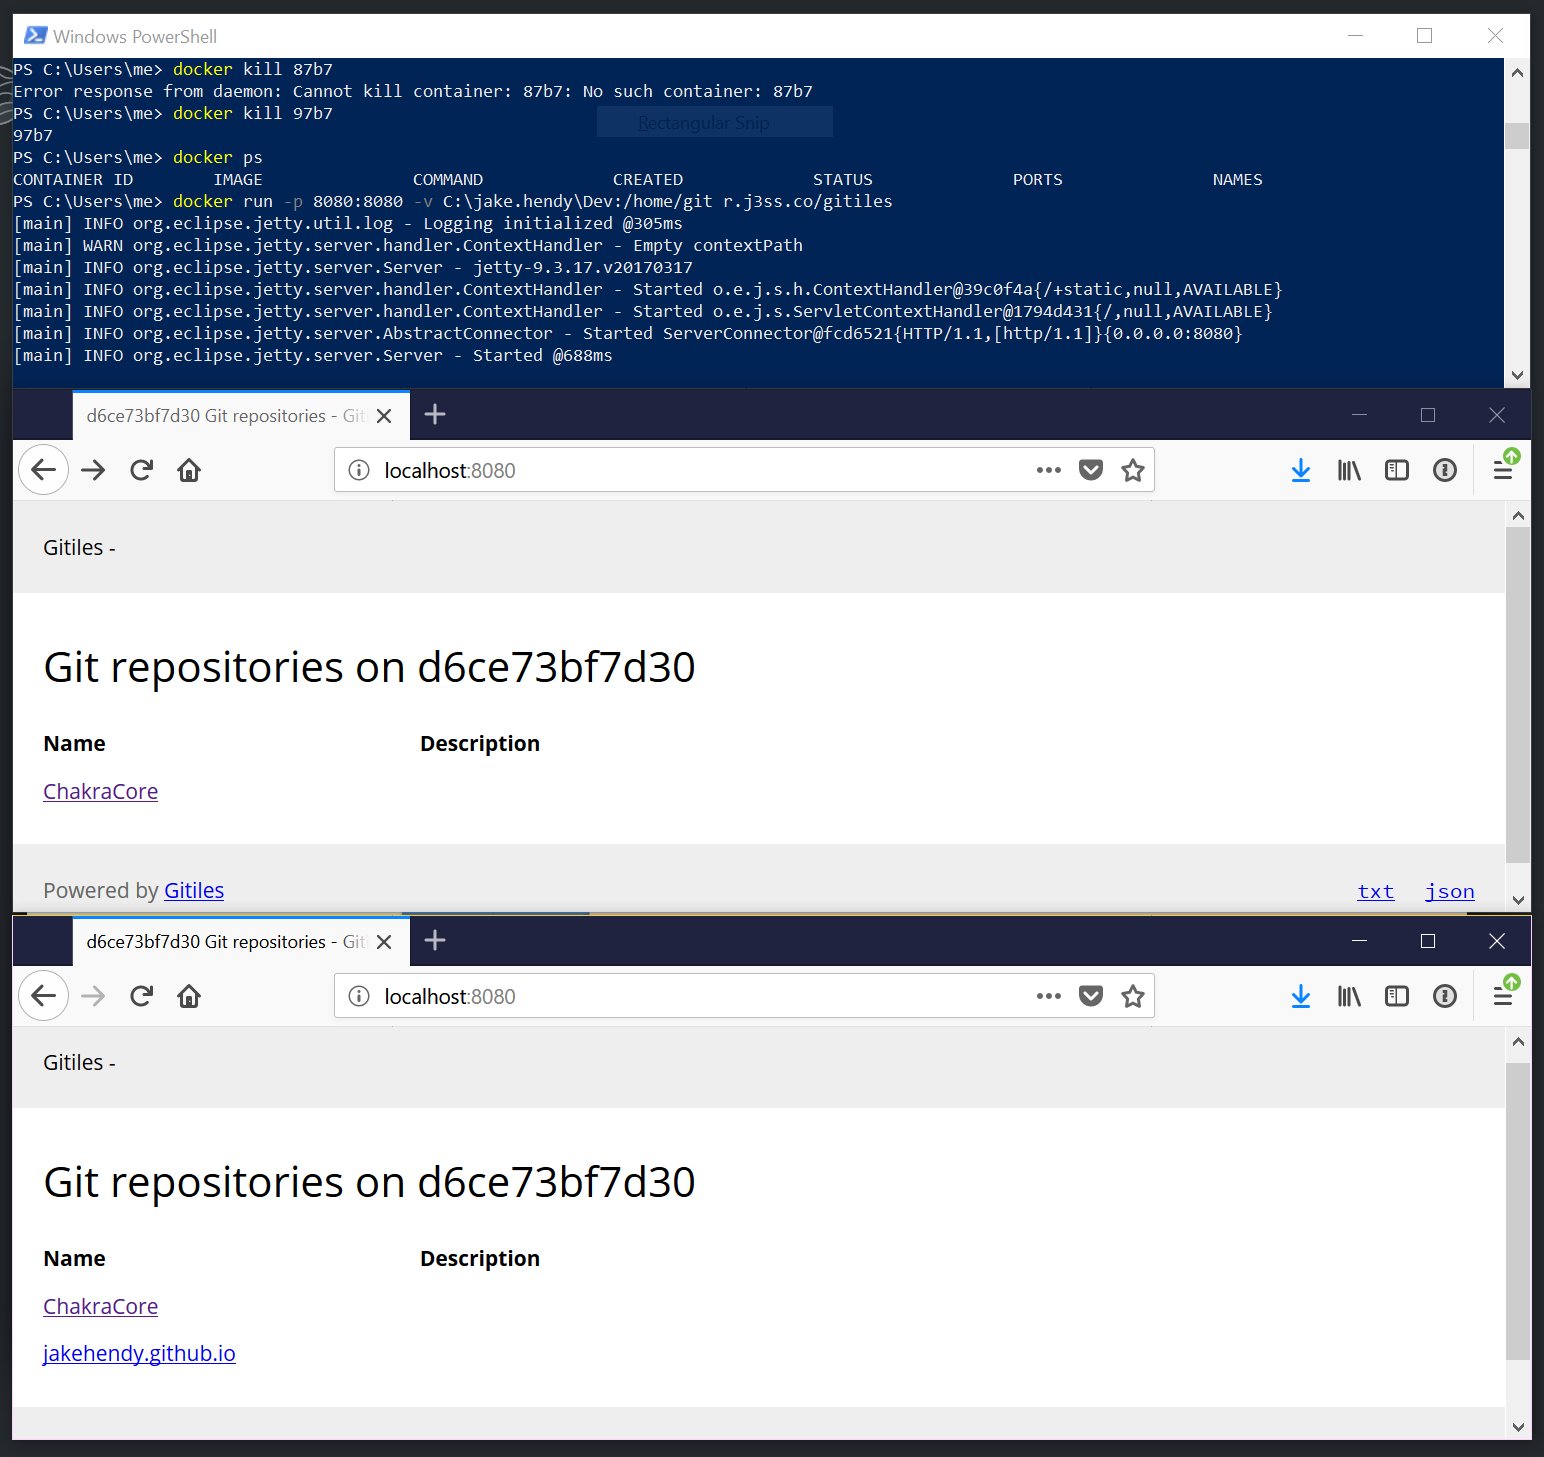The width and height of the screenshot is (1544, 1457).
Task: Open jakehendy.github.io repository link
Action: (x=139, y=1353)
